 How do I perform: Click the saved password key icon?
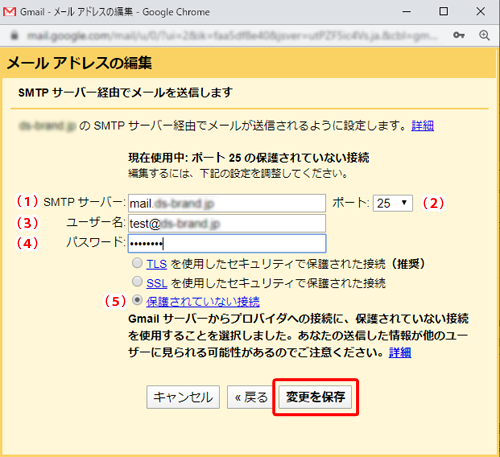pyautogui.click(x=459, y=35)
